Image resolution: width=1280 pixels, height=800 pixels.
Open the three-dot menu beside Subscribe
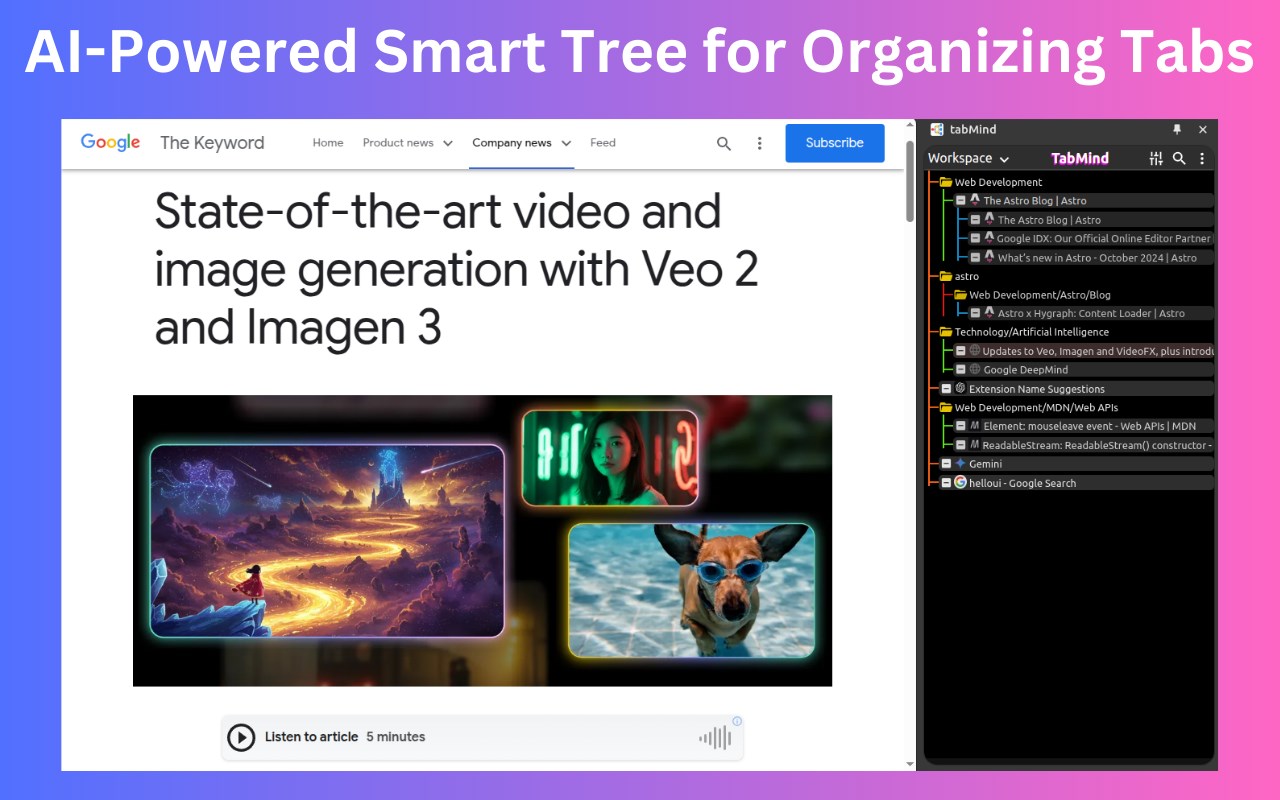coord(759,143)
